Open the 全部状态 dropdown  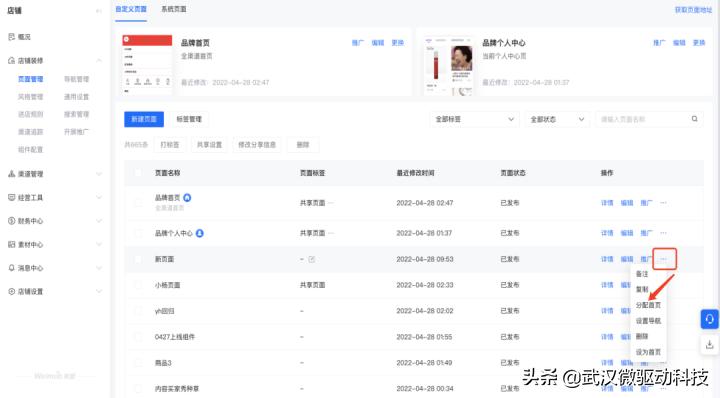(x=557, y=119)
